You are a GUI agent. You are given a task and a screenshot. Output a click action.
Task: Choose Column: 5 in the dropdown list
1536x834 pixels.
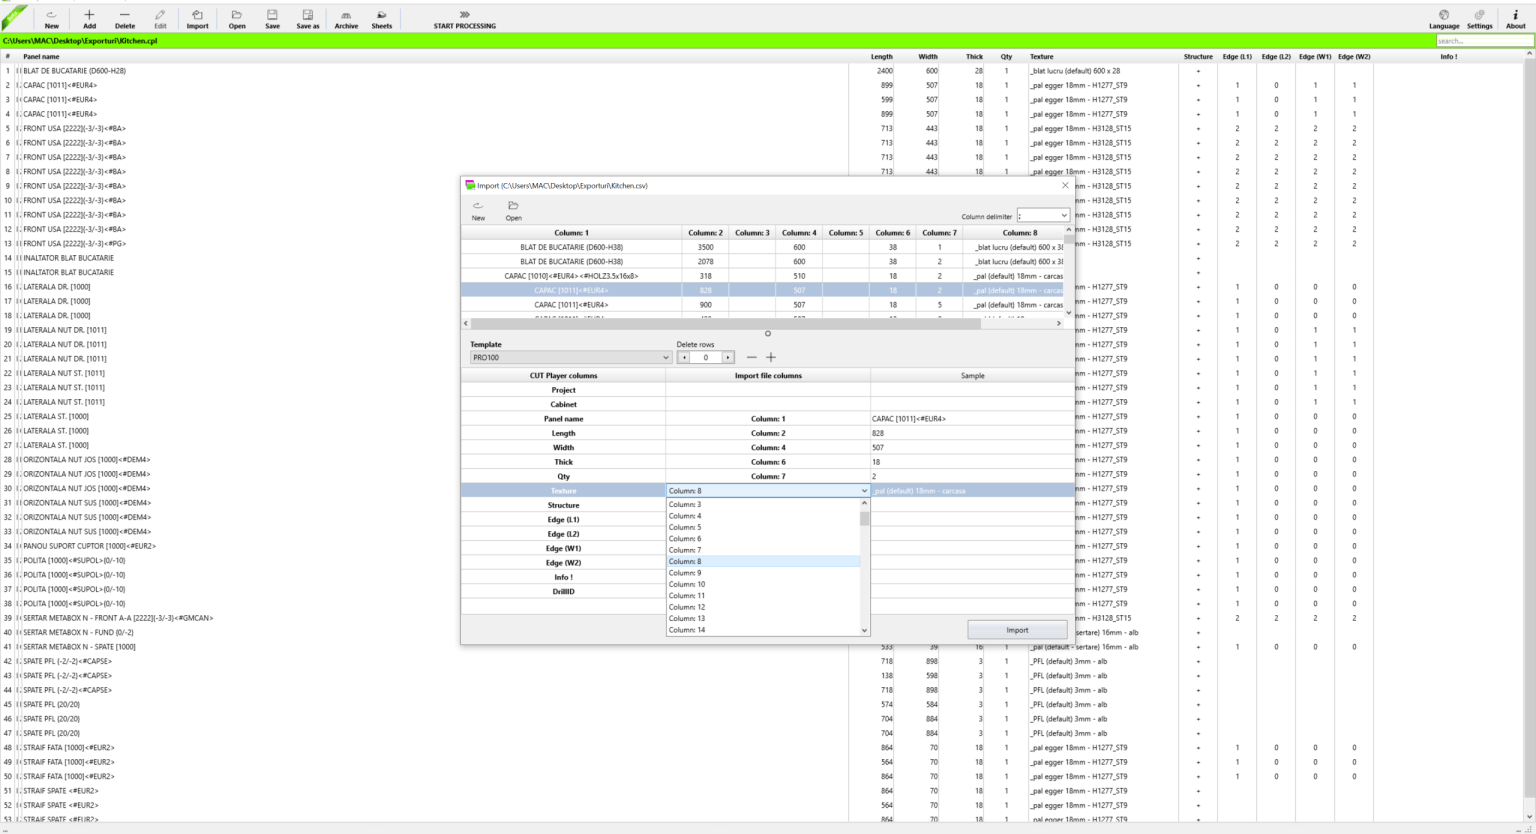[x=685, y=527]
